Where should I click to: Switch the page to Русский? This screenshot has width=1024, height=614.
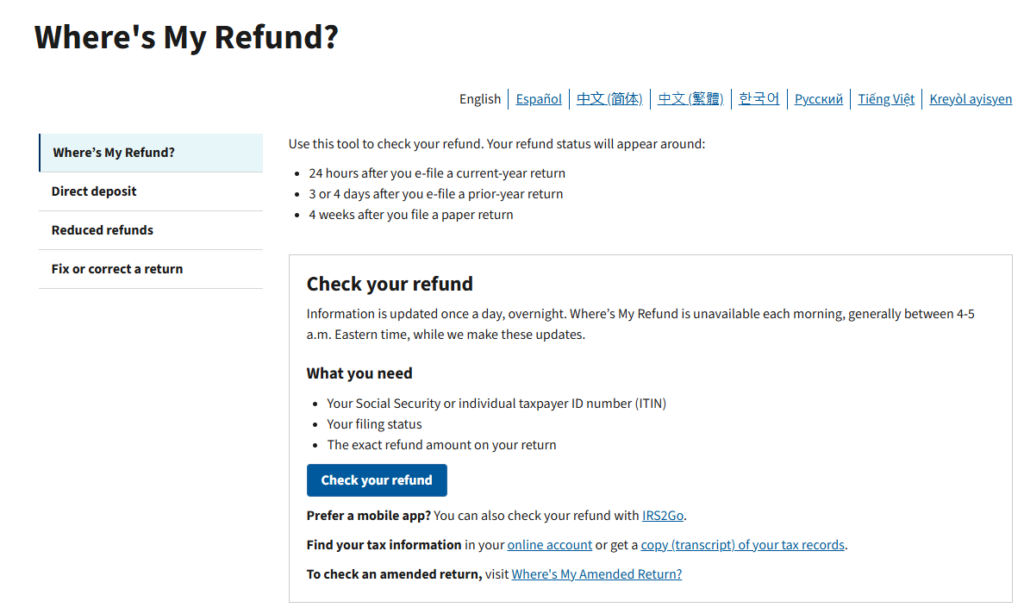click(x=818, y=98)
